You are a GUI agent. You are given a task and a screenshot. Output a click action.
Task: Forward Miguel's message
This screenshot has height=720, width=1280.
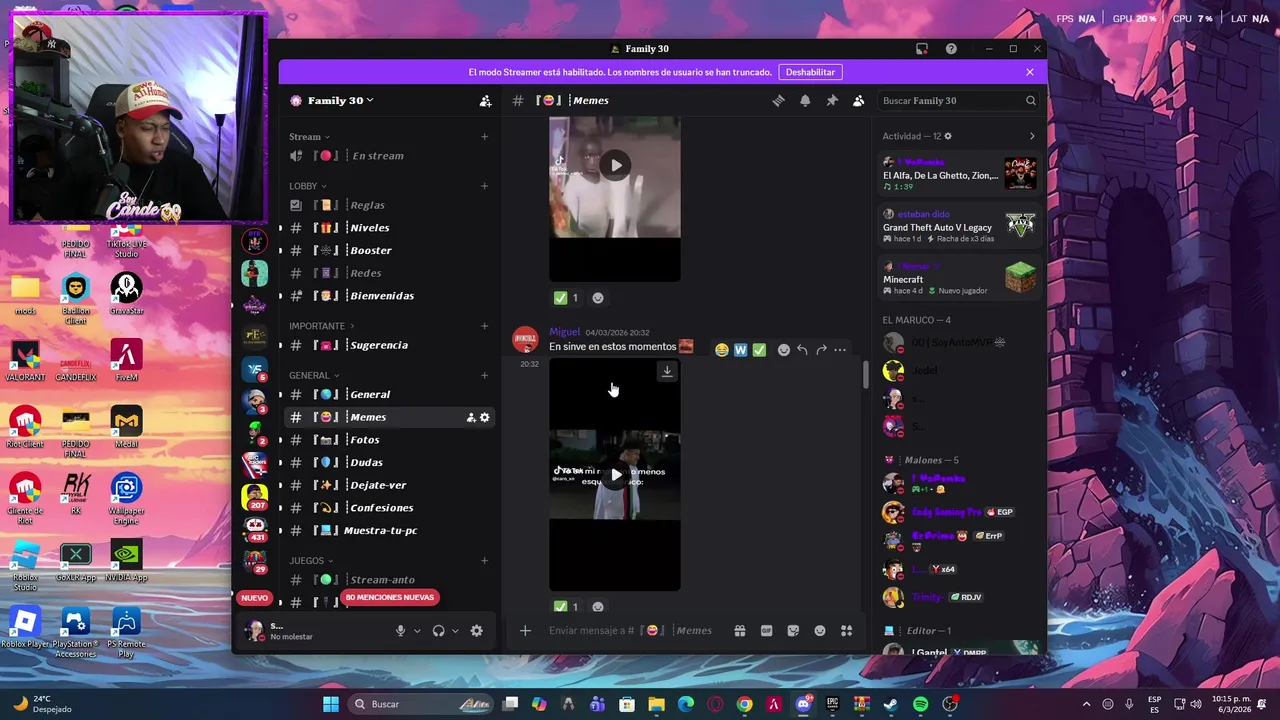coord(821,350)
